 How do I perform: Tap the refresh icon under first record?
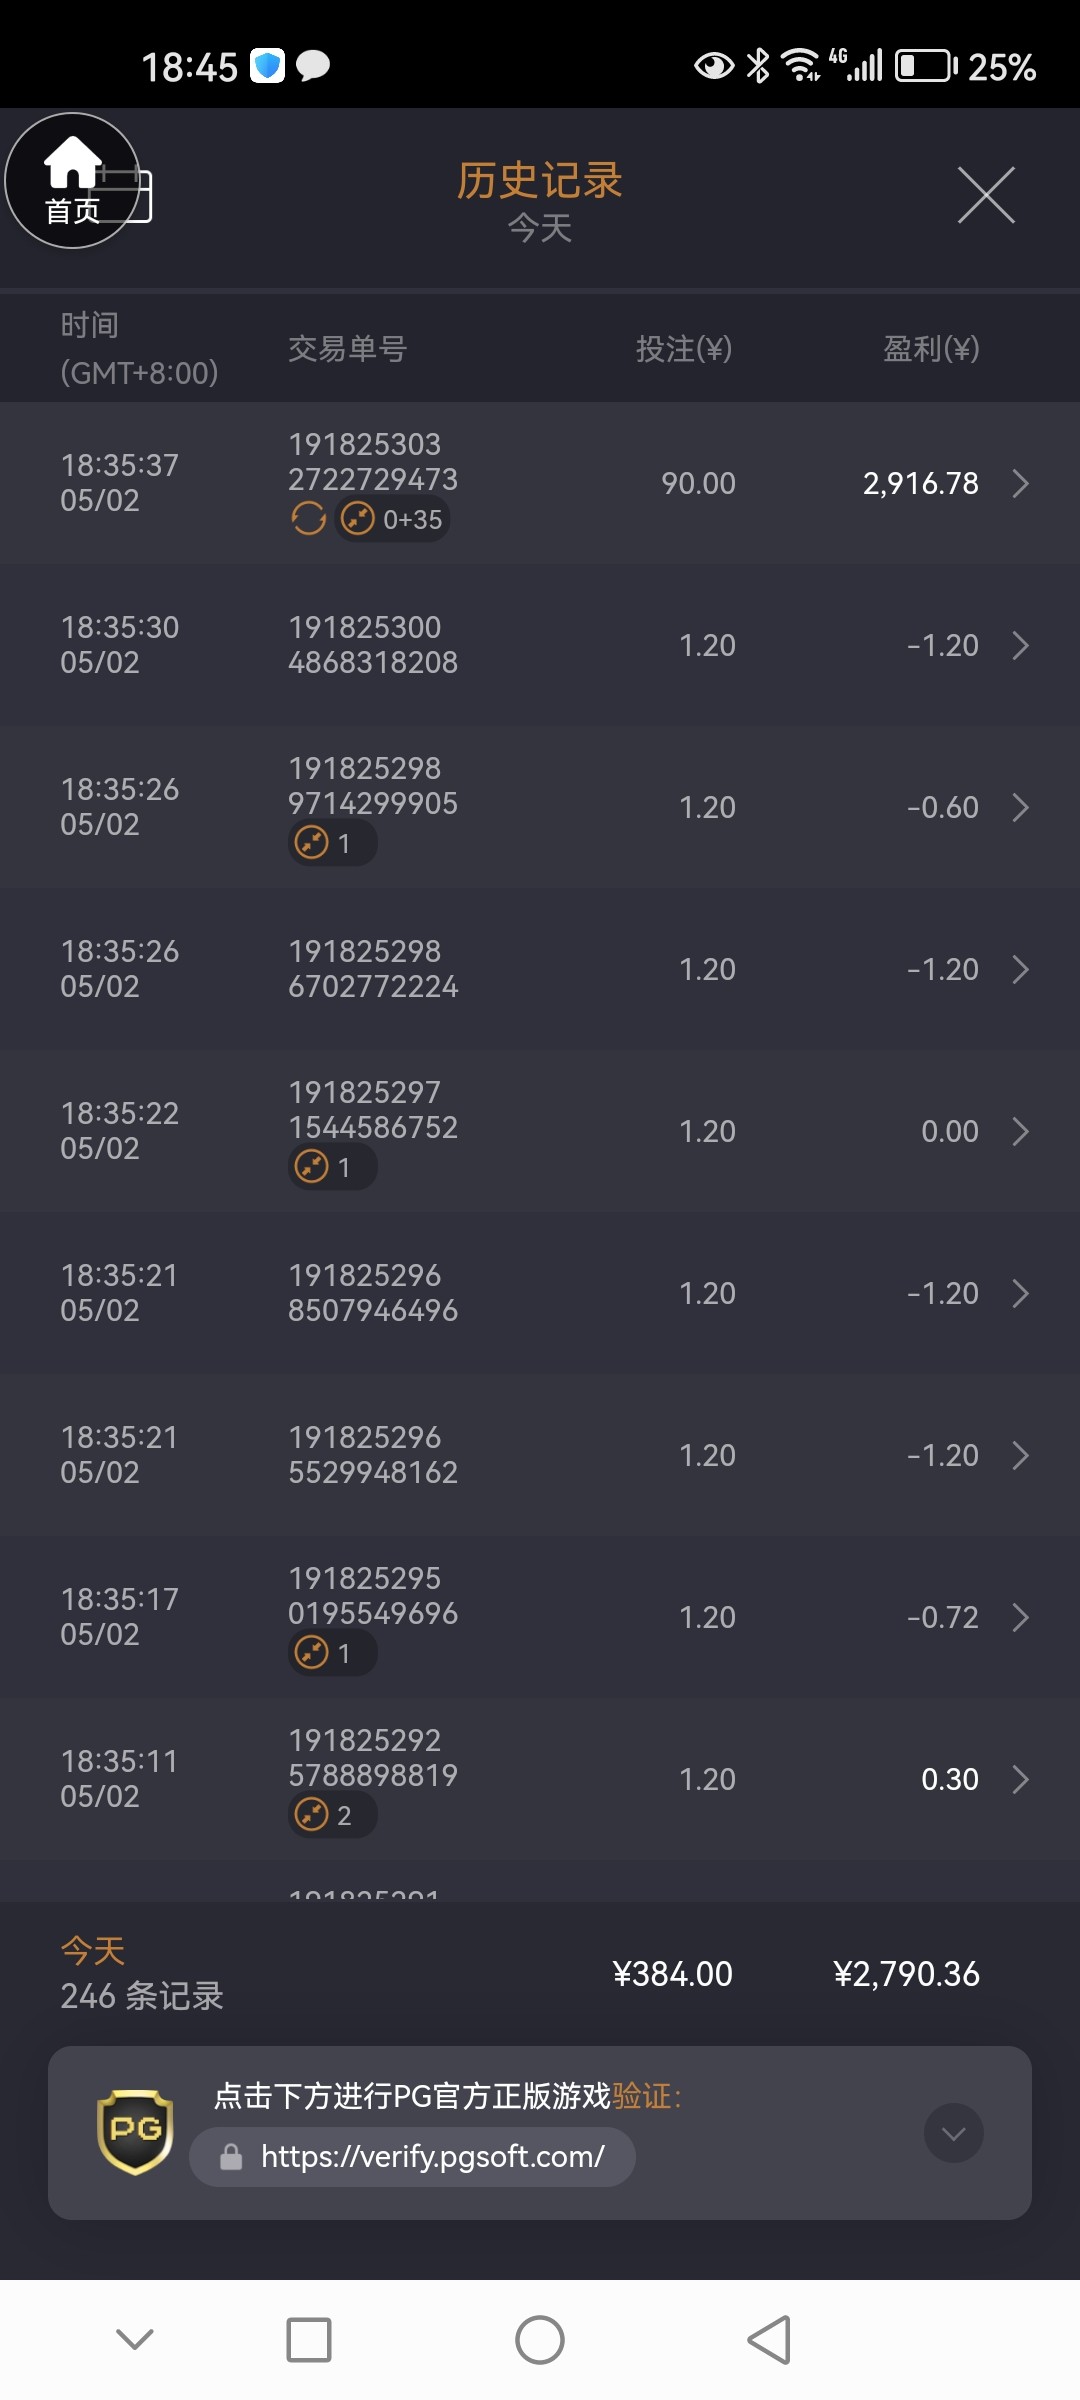pyautogui.click(x=308, y=519)
